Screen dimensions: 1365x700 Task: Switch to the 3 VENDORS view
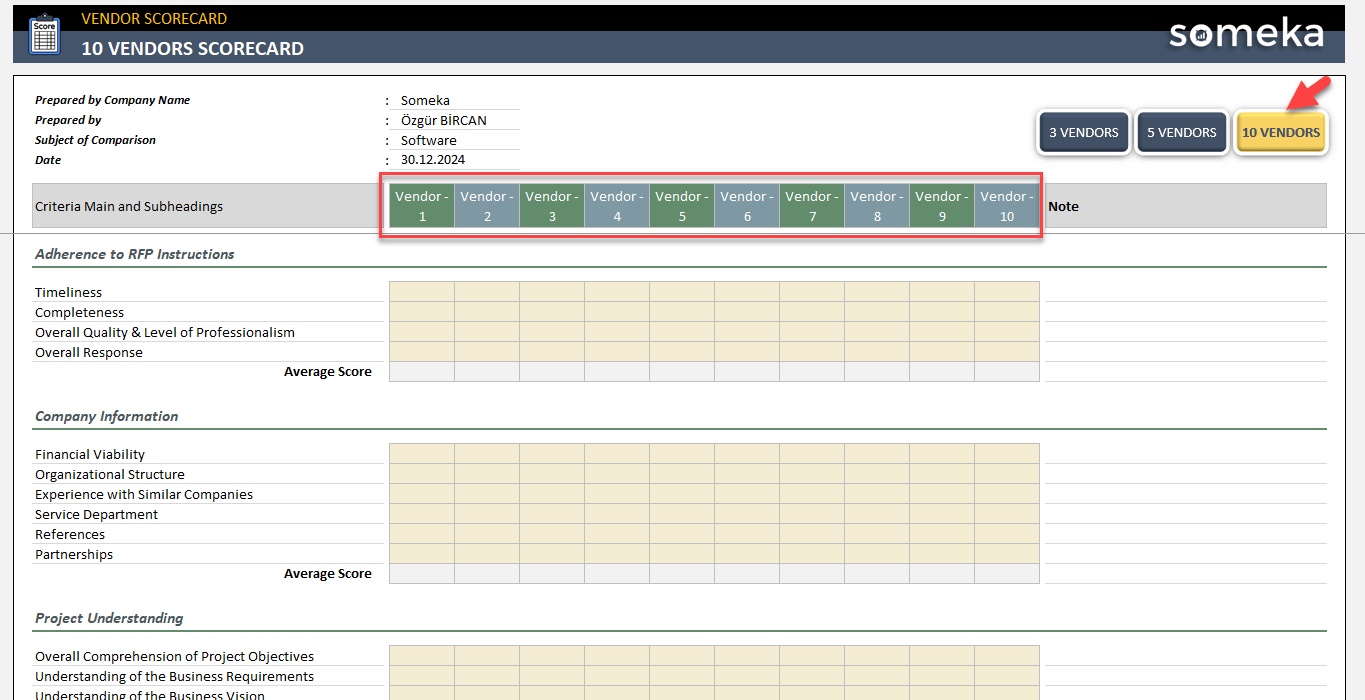[1083, 132]
